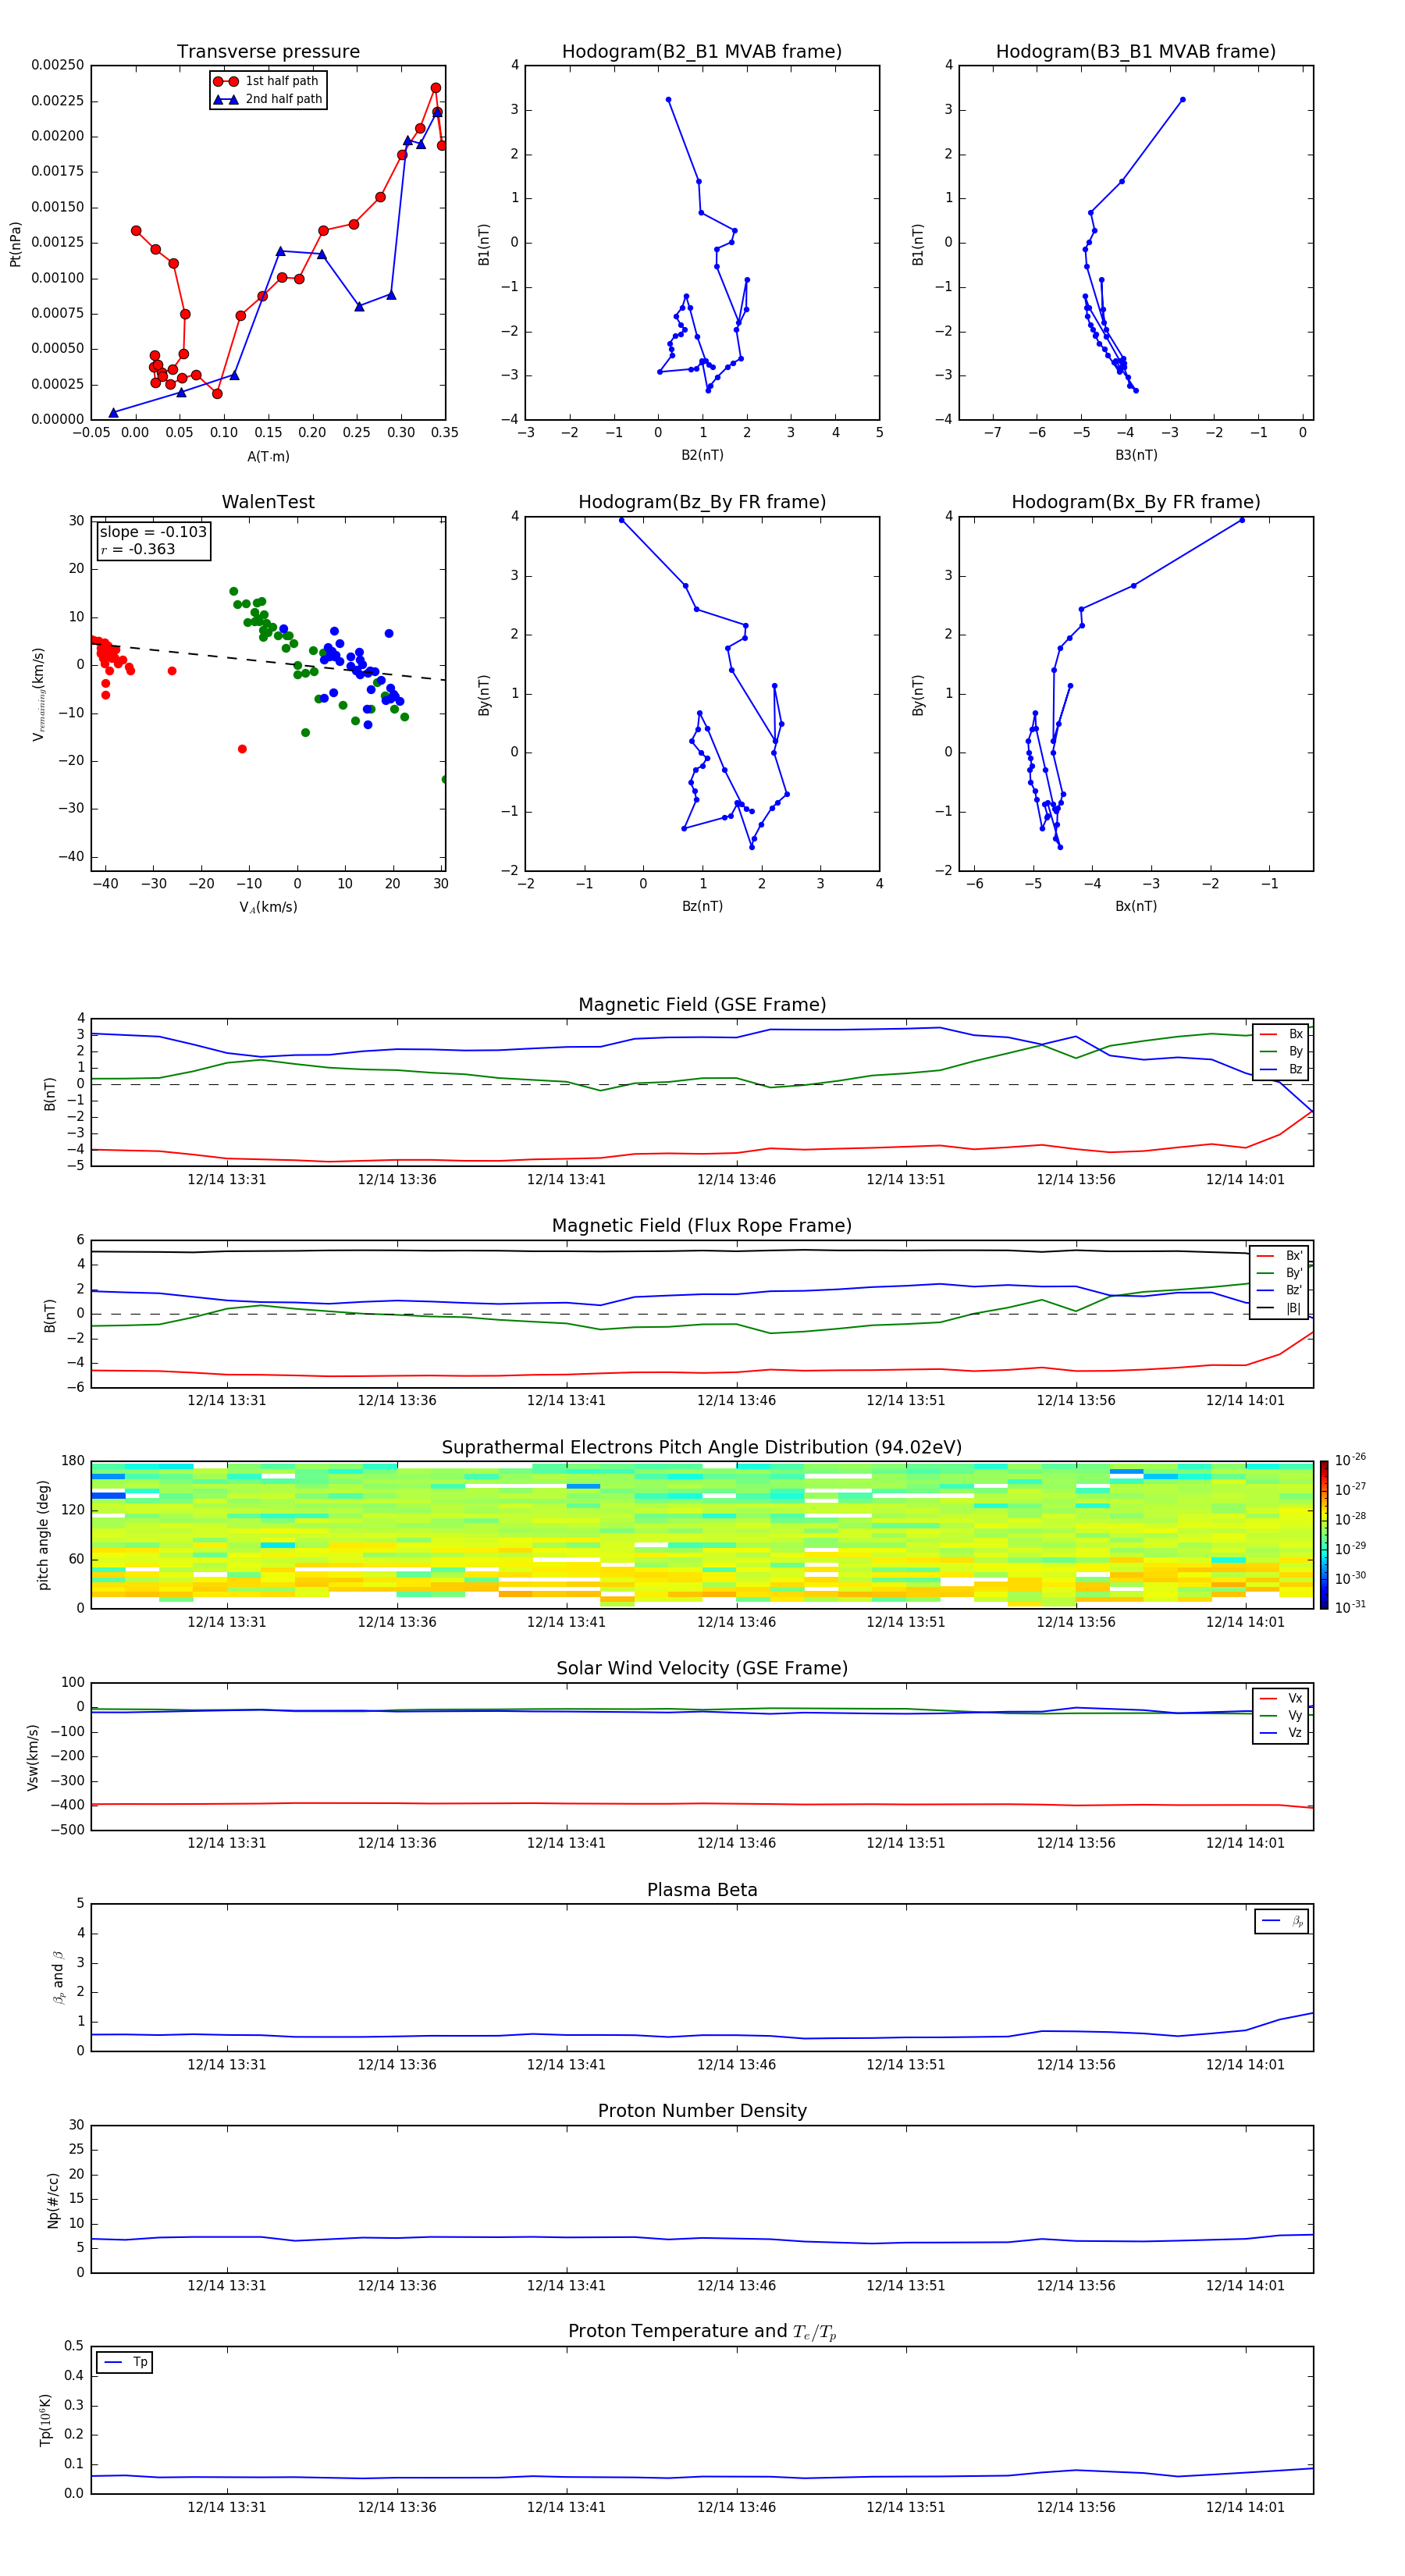Select the "Vz" legend entry
This screenshot has height=2576, width=1405.
[x=1282, y=1733]
